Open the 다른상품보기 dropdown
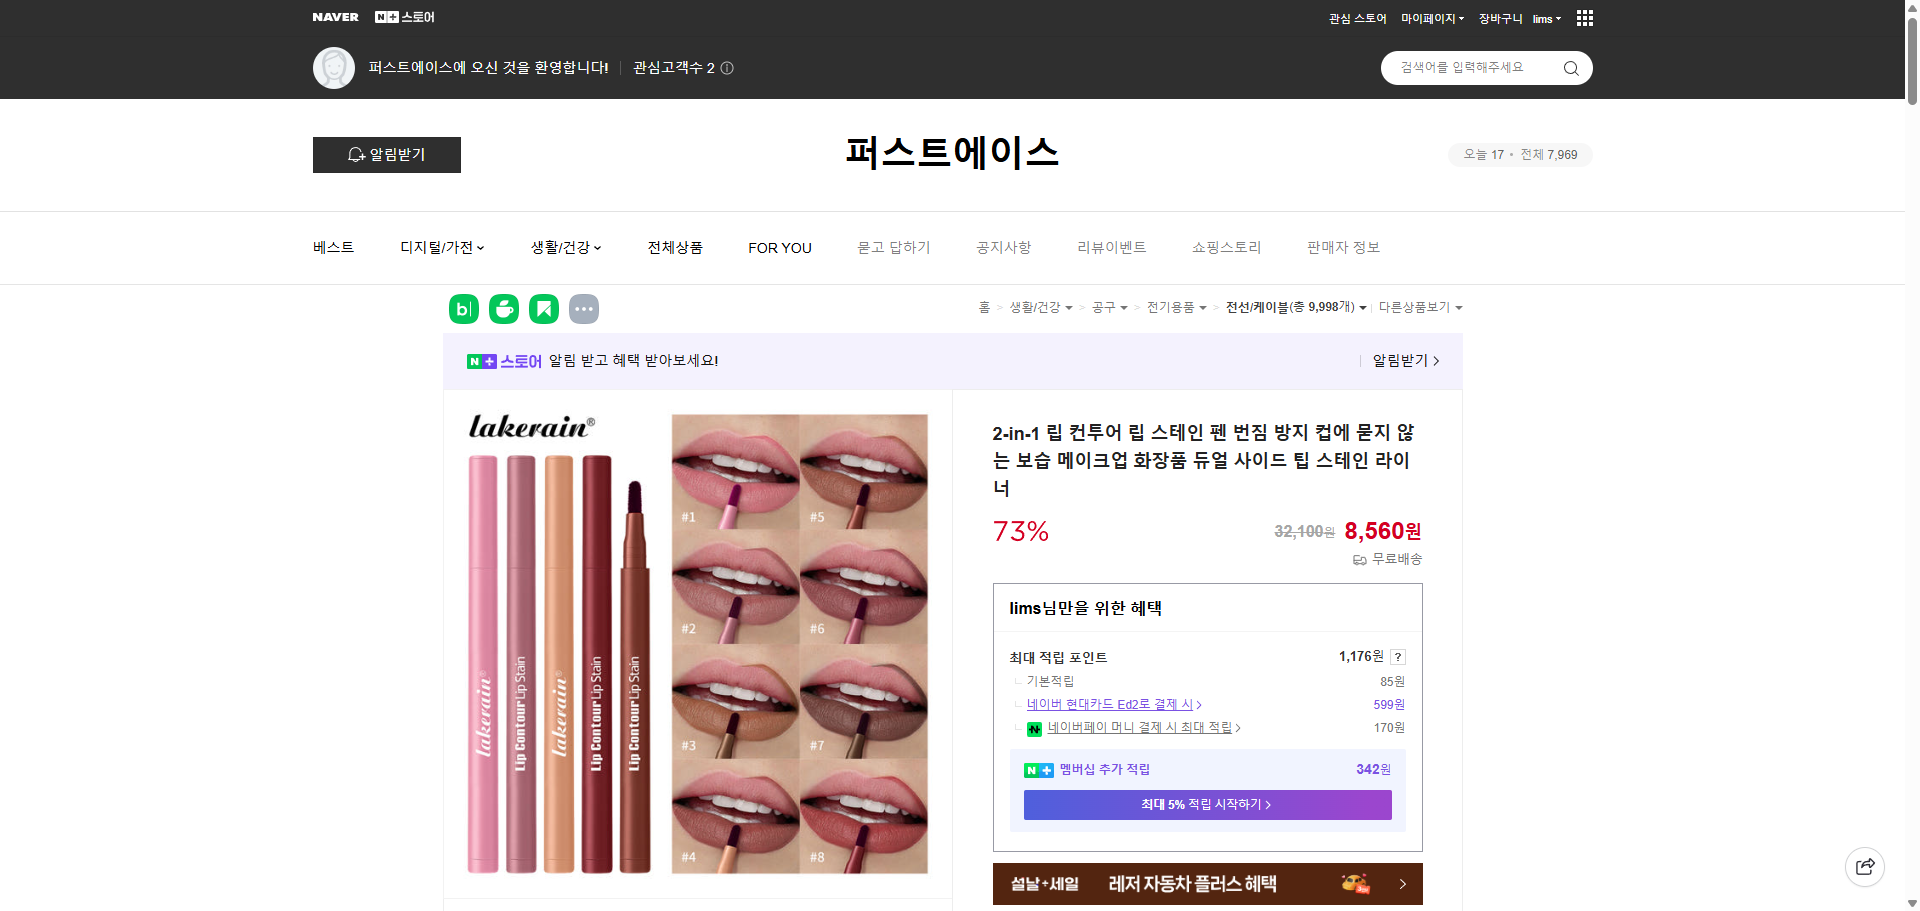Image resolution: width=1920 pixels, height=911 pixels. (x=1420, y=307)
